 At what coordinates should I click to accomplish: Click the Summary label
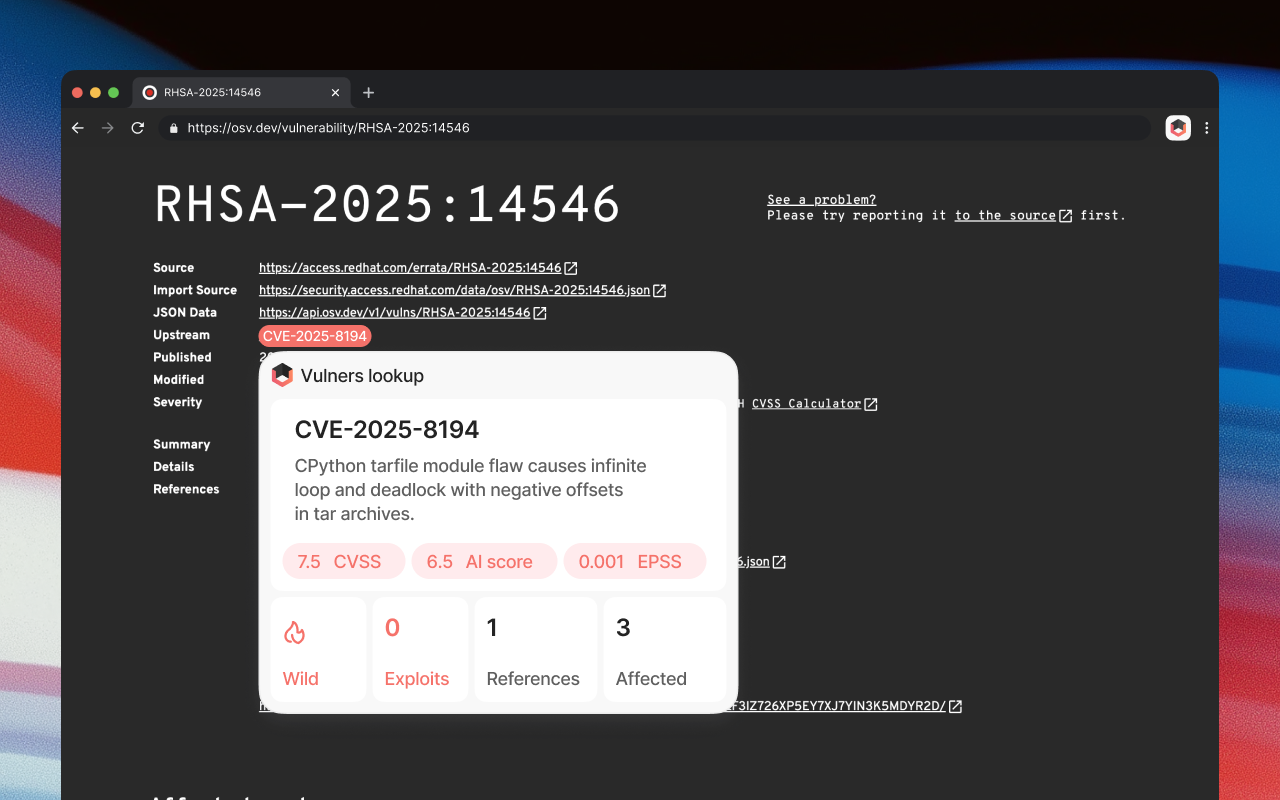[x=182, y=444]
